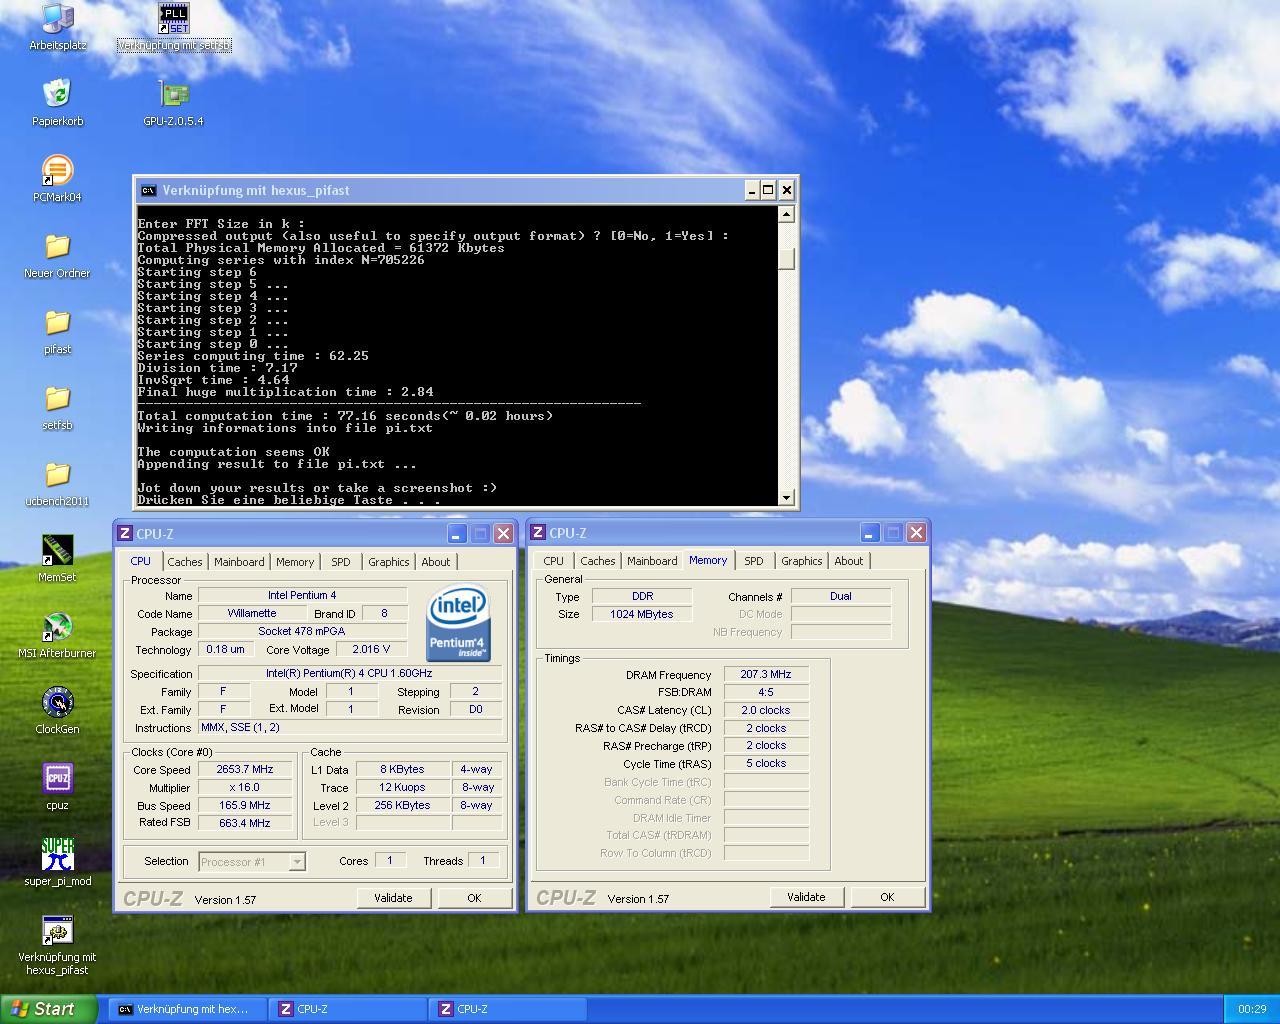1280x1024 pixels.
Task: Click the Multiplier value x 16.0
Action: 245,788
